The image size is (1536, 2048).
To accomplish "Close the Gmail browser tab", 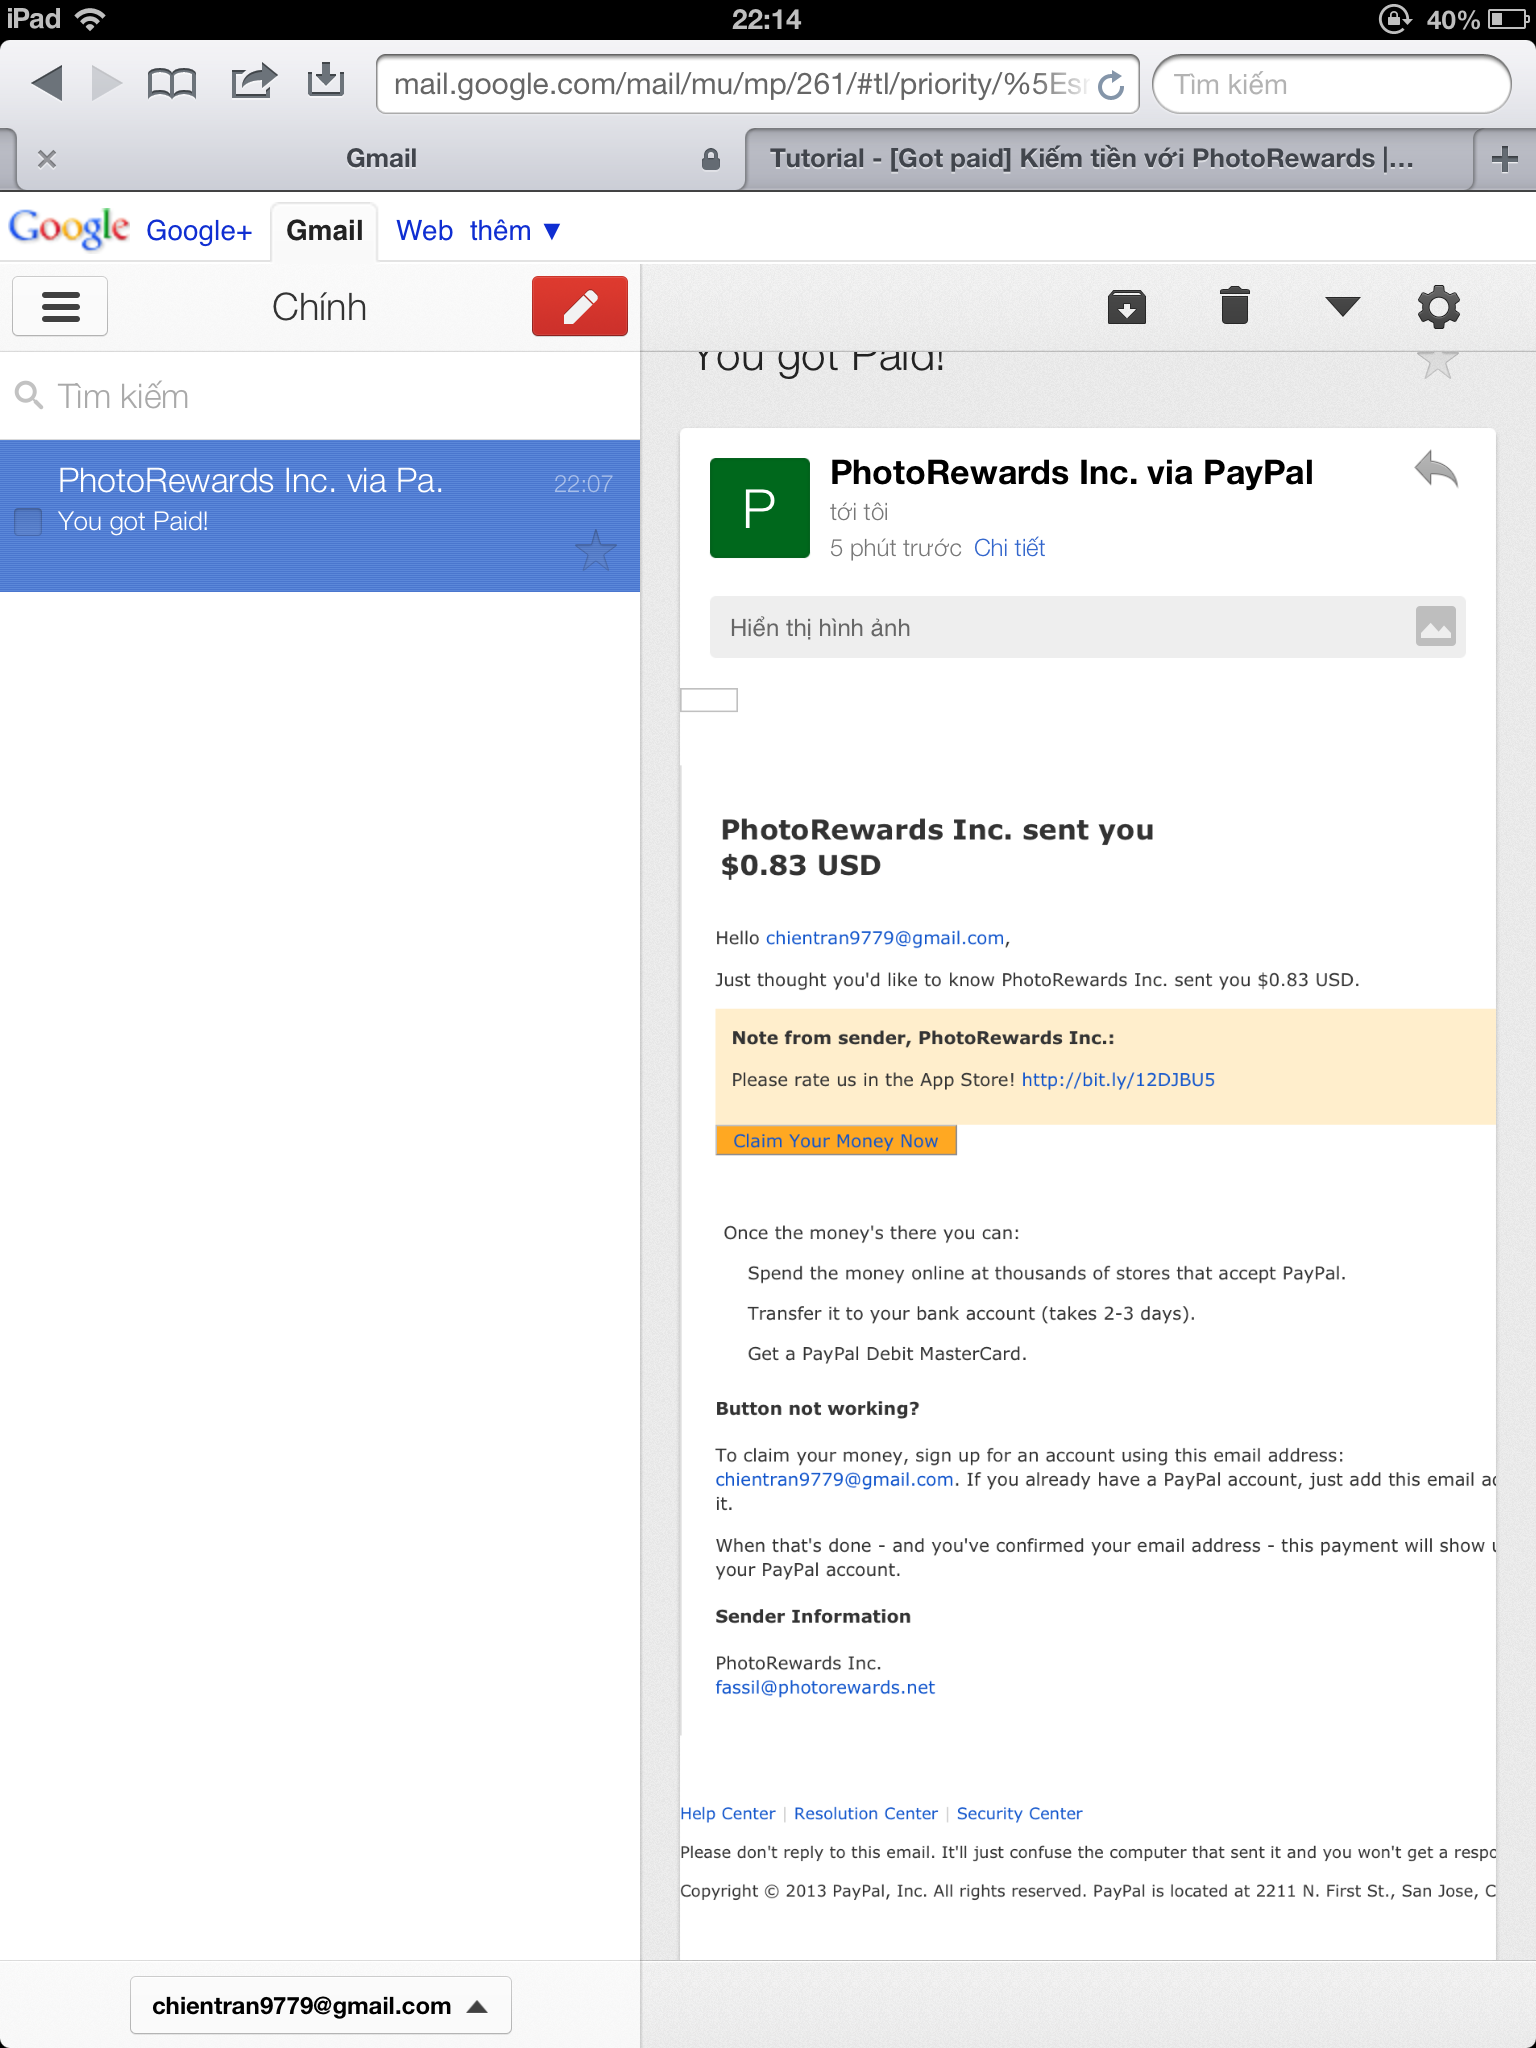I will tap(46, 159).
